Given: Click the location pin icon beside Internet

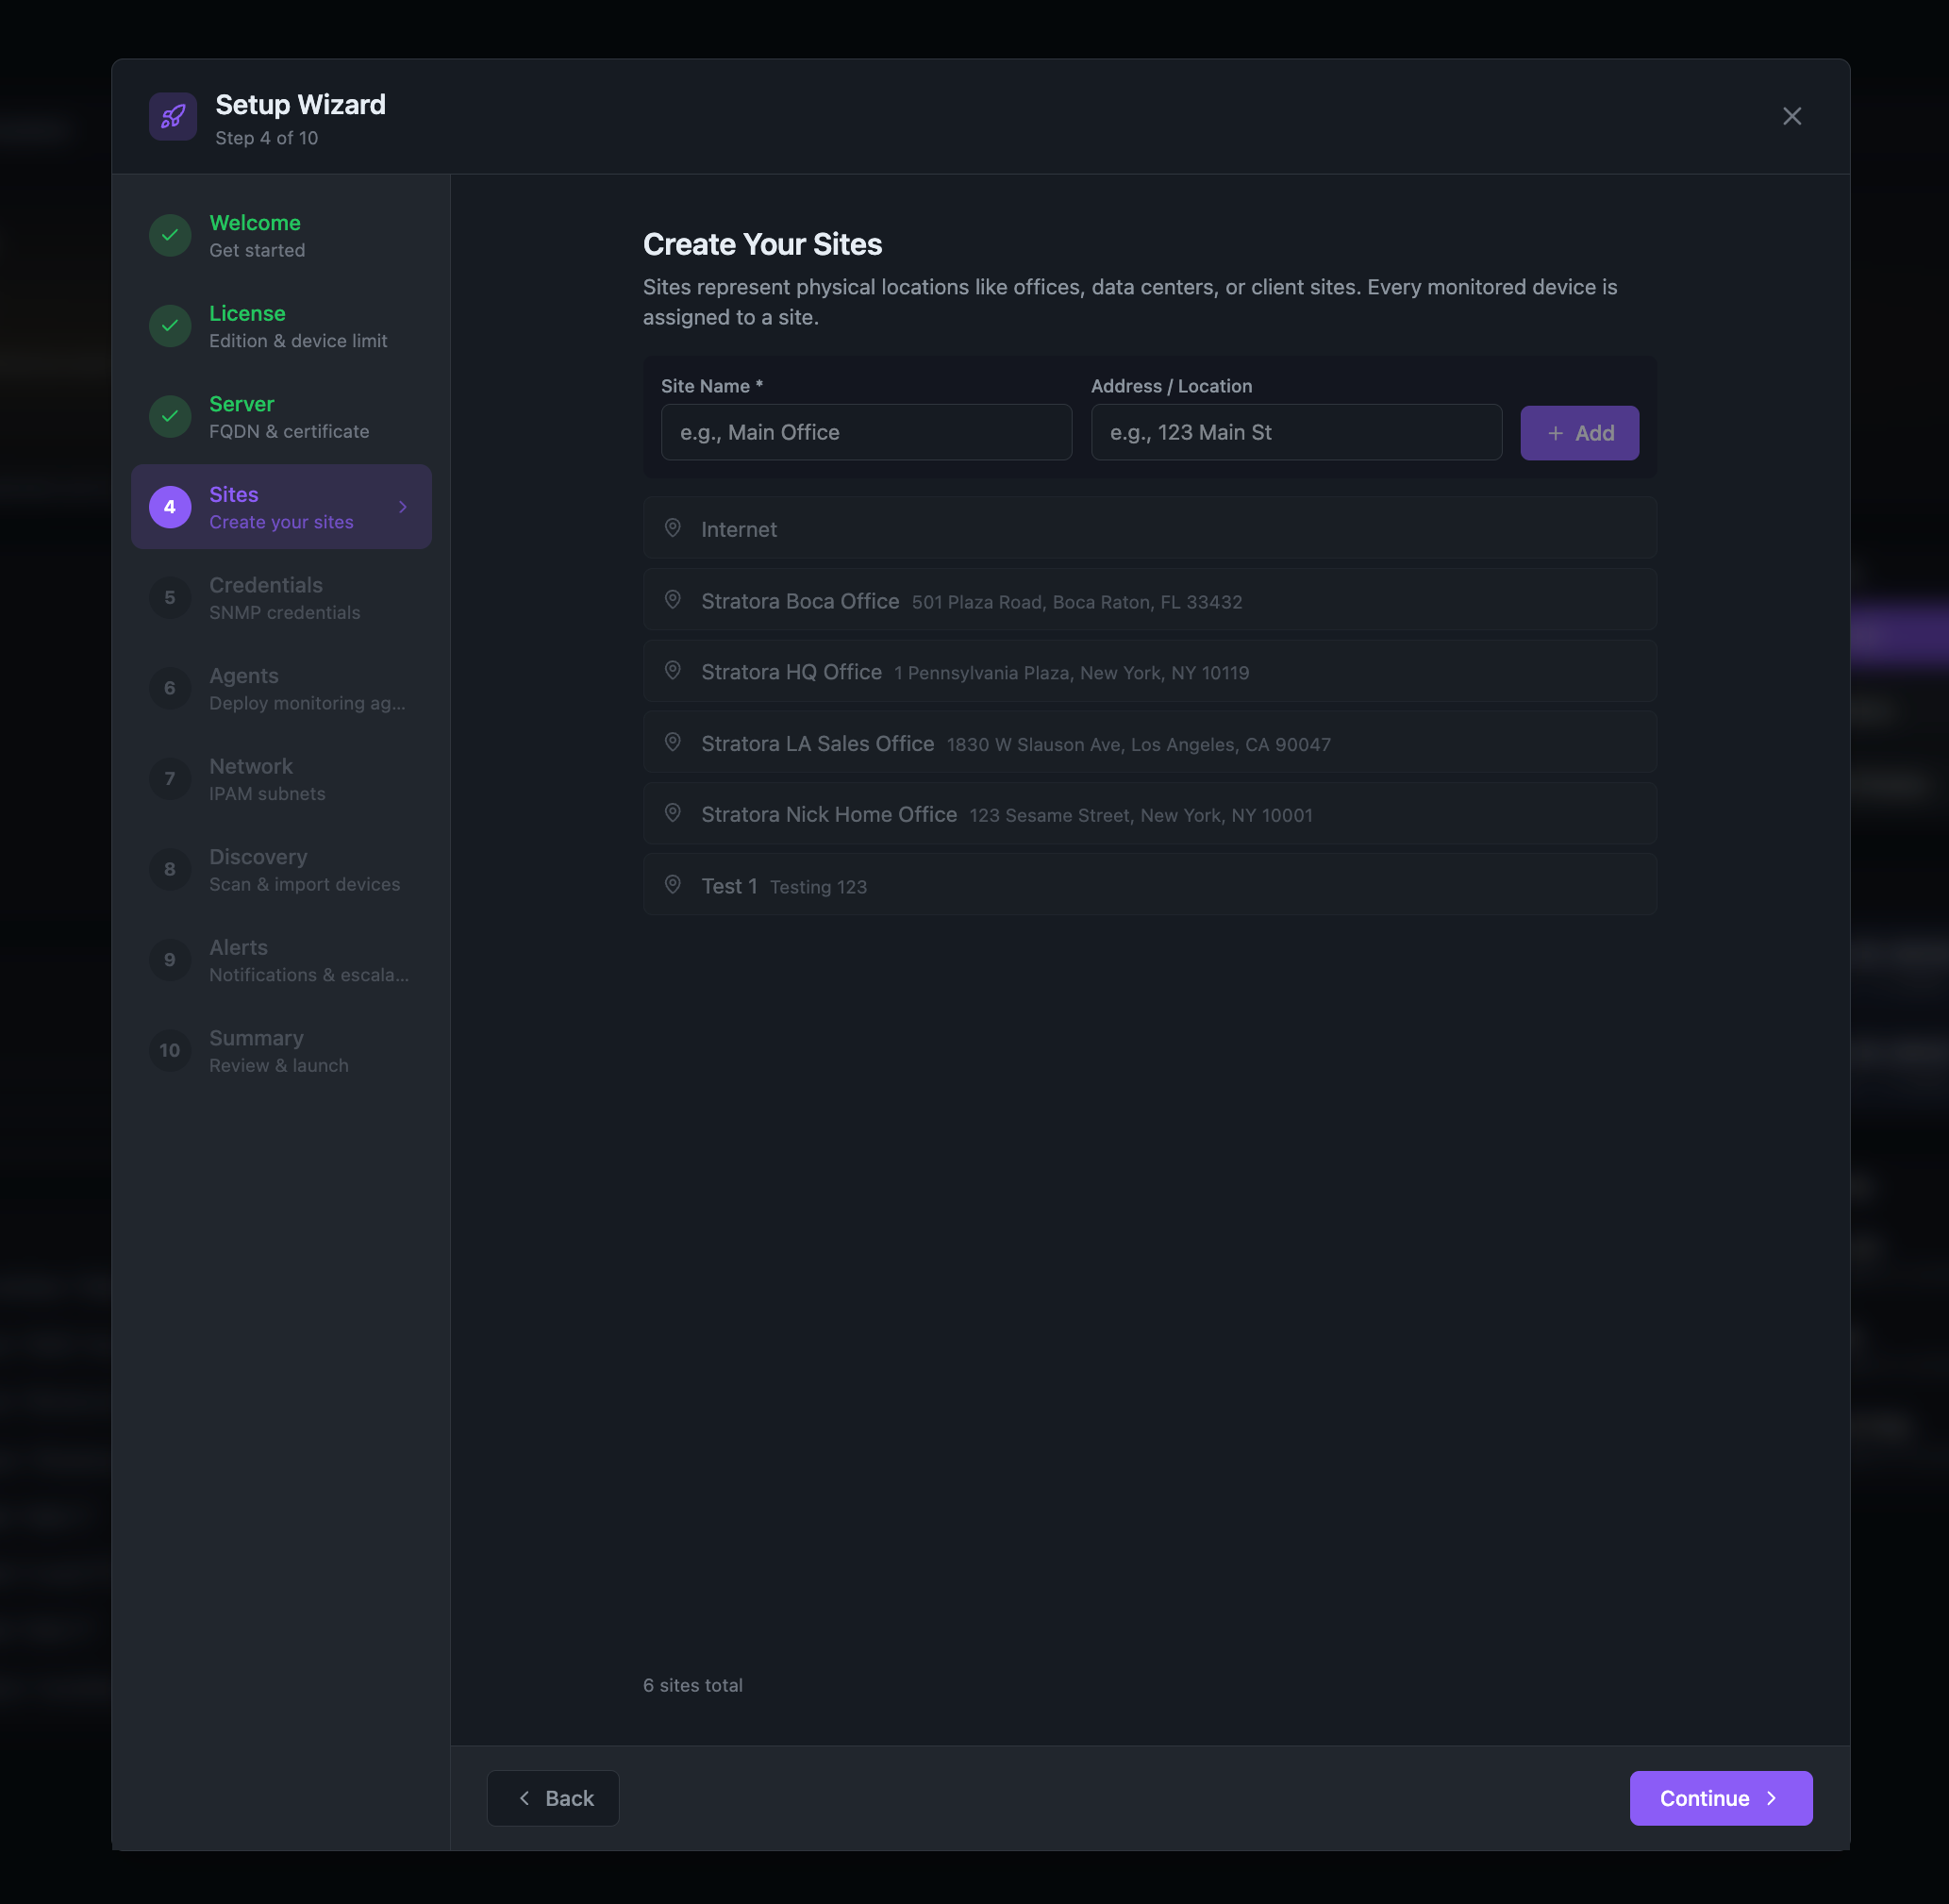Looking at the screenshot, I should click(x=673, y=528).
